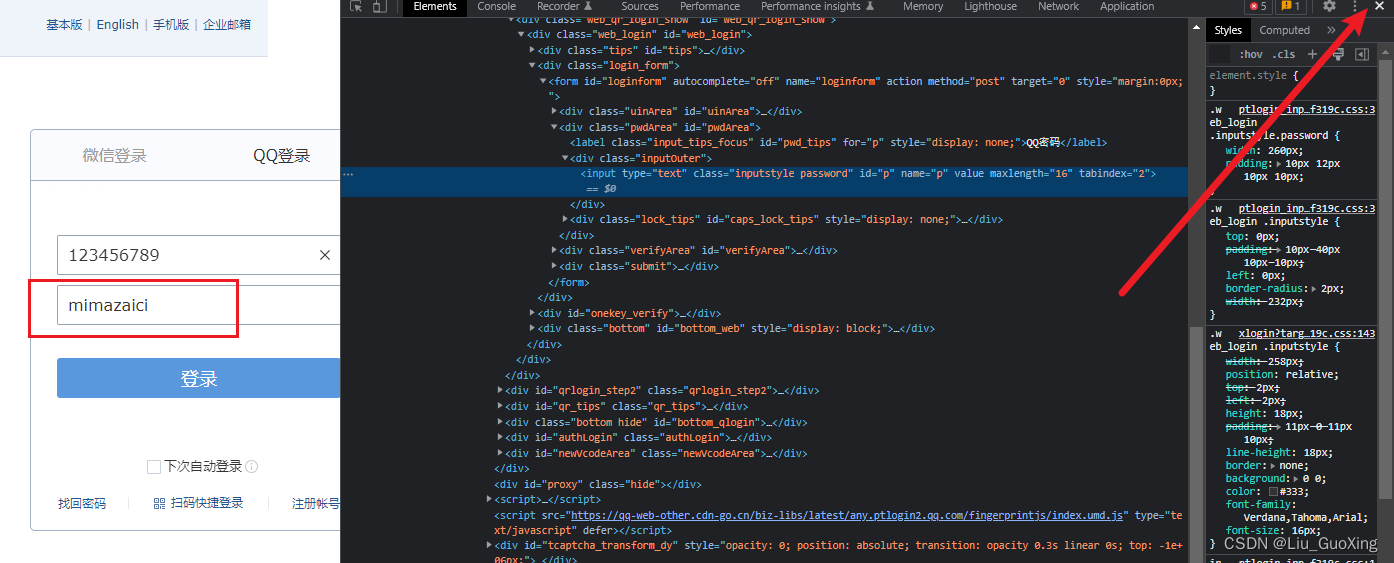Open the fingerprintjs index.umd.js script link
The width and height of the screenshot is (1394, 563).
click(x=848, y=515)
